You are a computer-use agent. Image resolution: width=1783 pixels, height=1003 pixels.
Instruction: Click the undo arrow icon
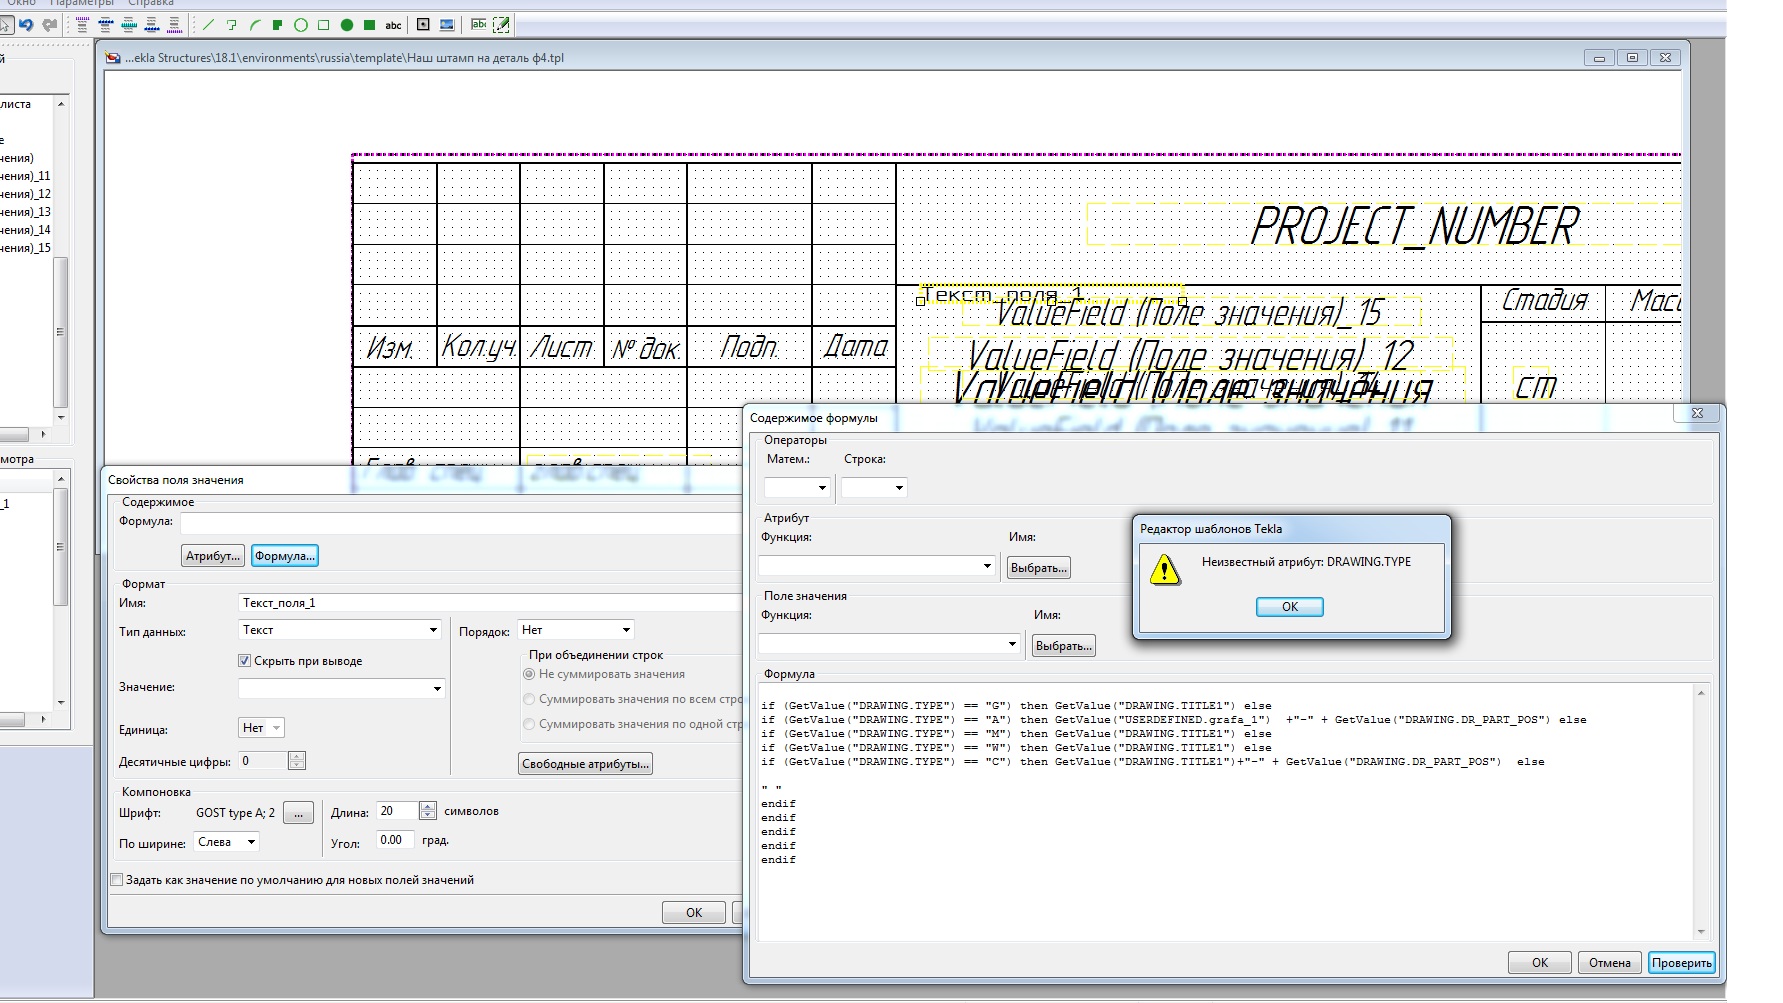(26, 25)
